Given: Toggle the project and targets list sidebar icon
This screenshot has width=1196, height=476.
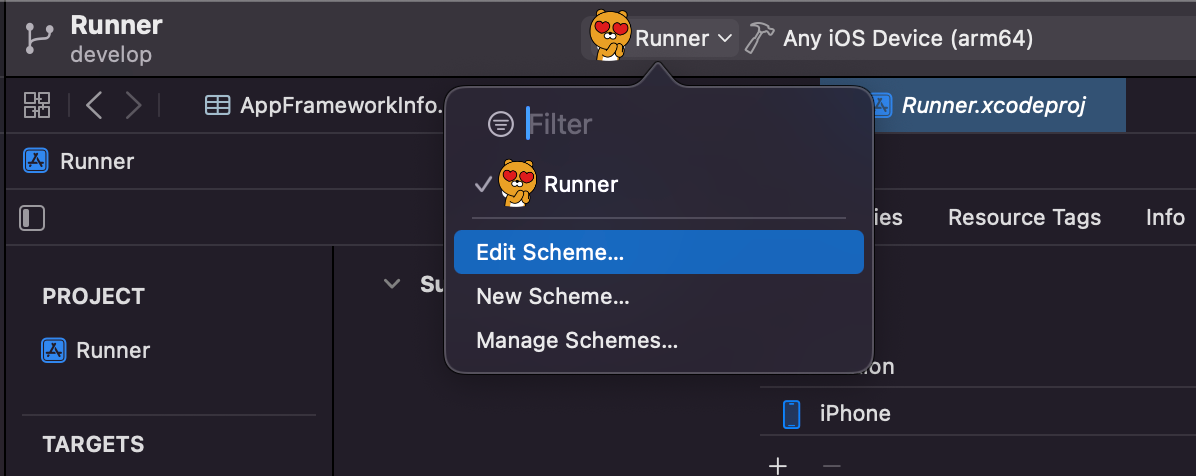Looking at the screenshot, I should (x=32, y=218).
